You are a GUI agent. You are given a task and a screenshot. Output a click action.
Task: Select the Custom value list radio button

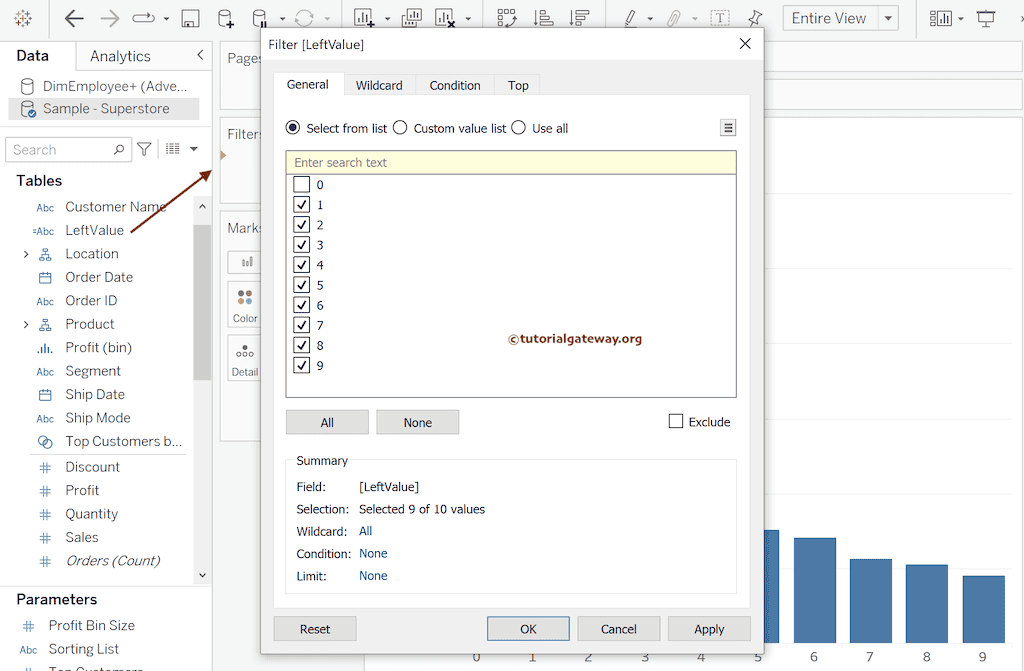tap(400, 128)
